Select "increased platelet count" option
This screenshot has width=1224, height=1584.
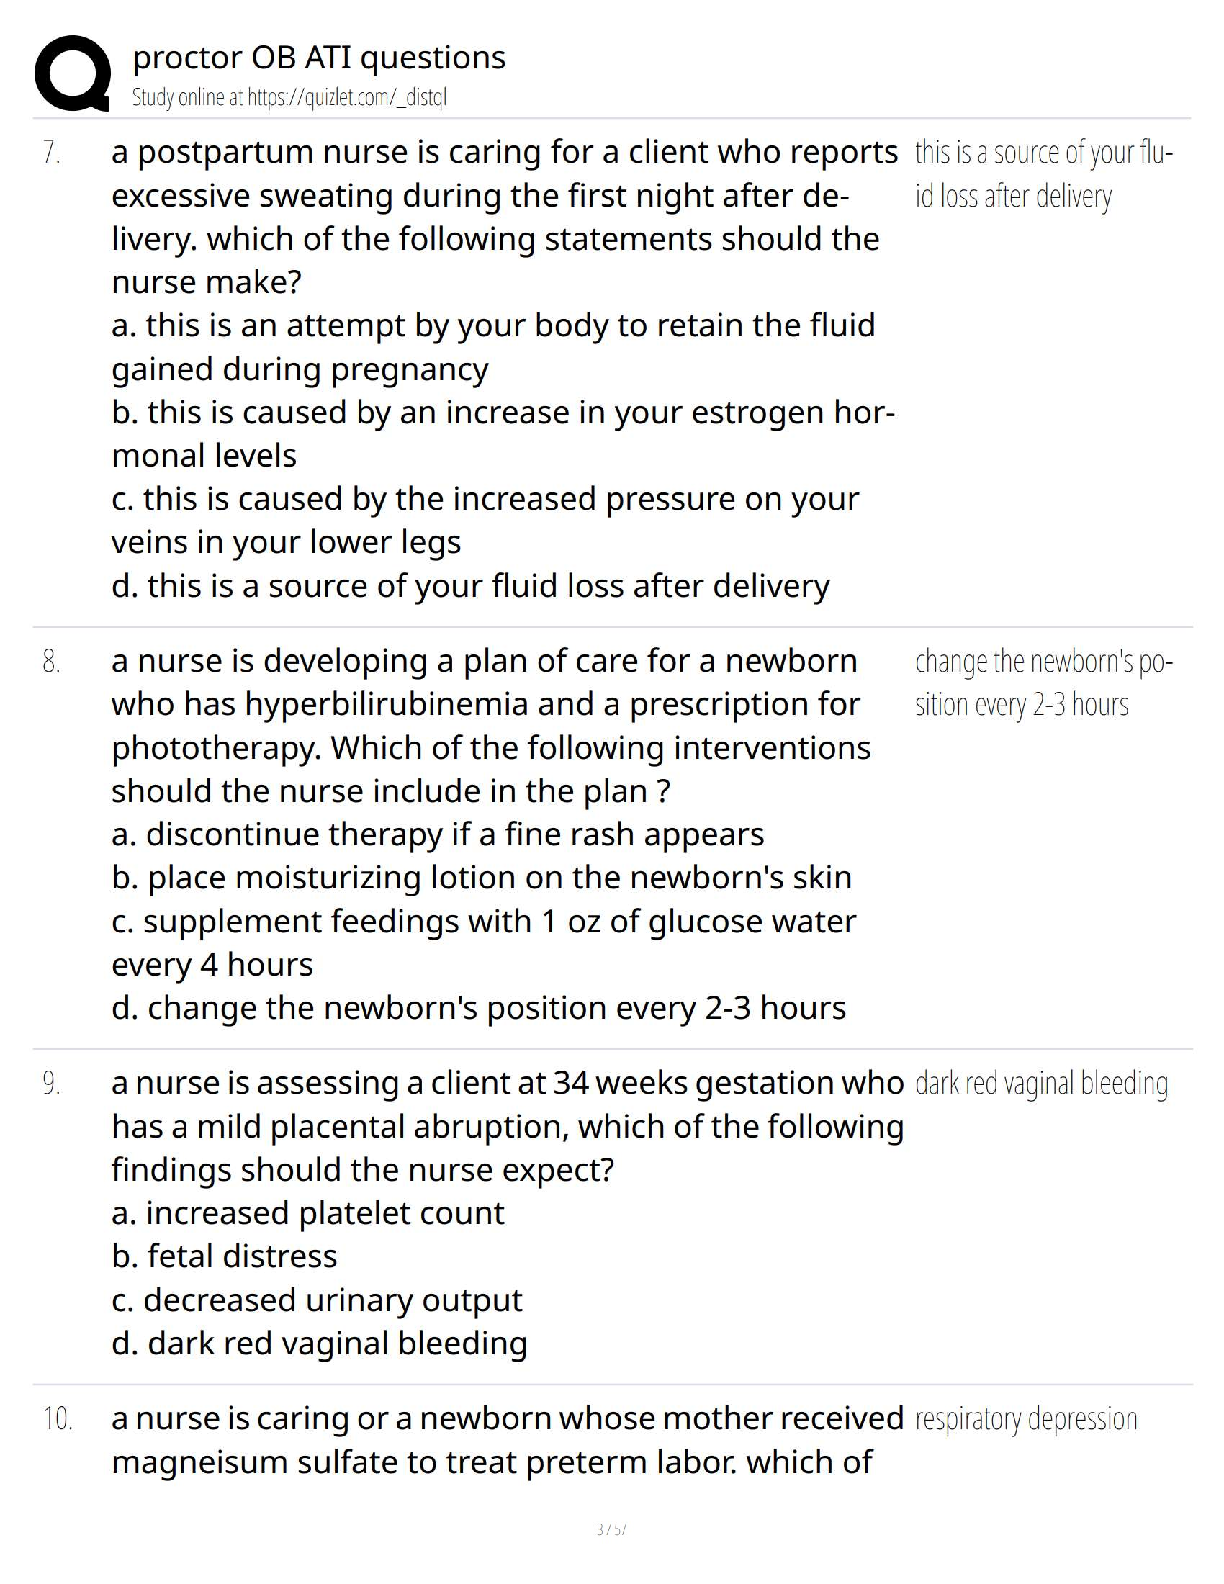pos(308,1213)
